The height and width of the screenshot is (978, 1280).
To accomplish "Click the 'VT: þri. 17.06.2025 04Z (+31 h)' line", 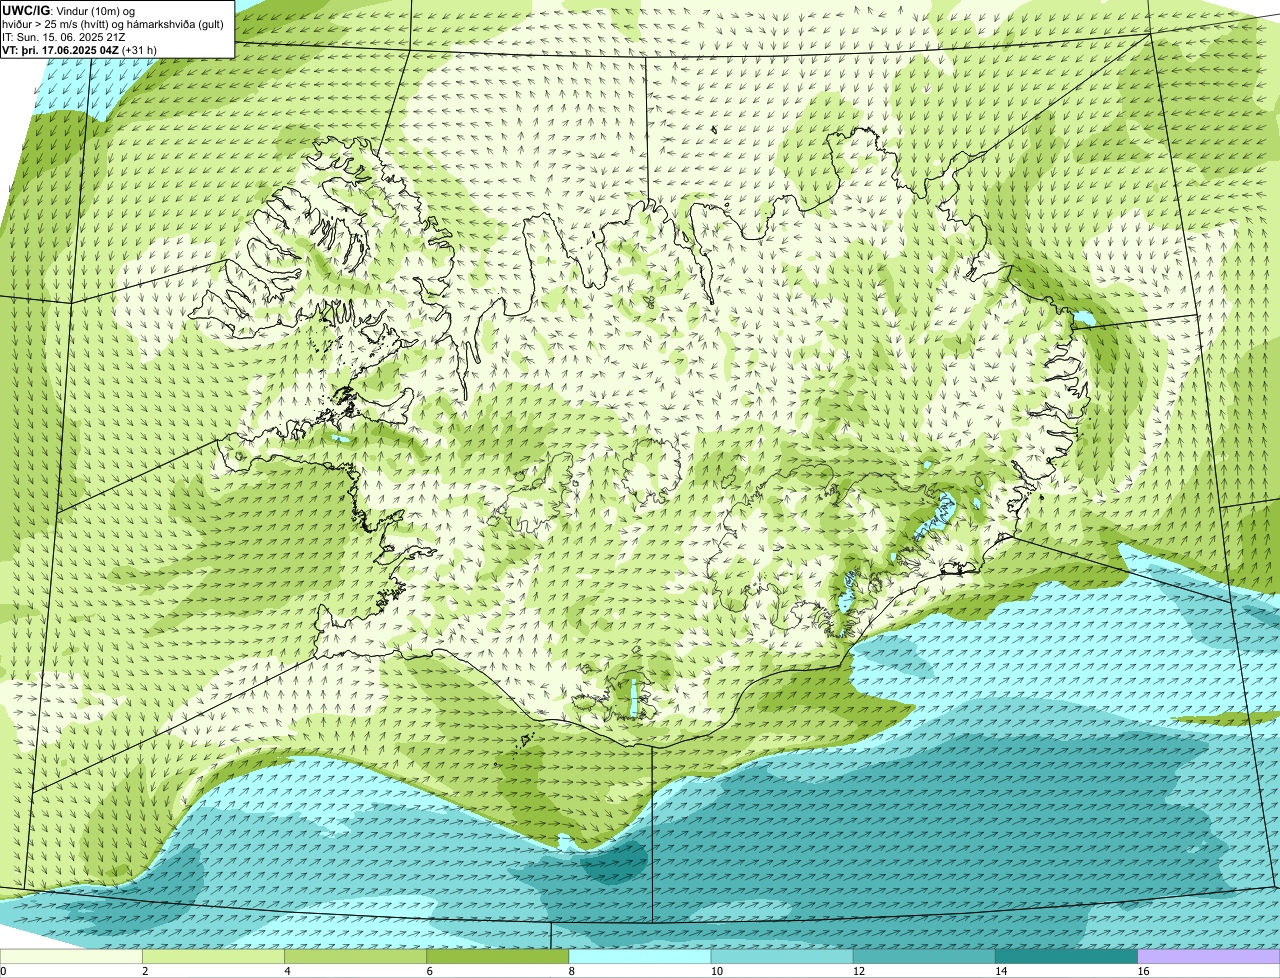I will tap(79, 50).
